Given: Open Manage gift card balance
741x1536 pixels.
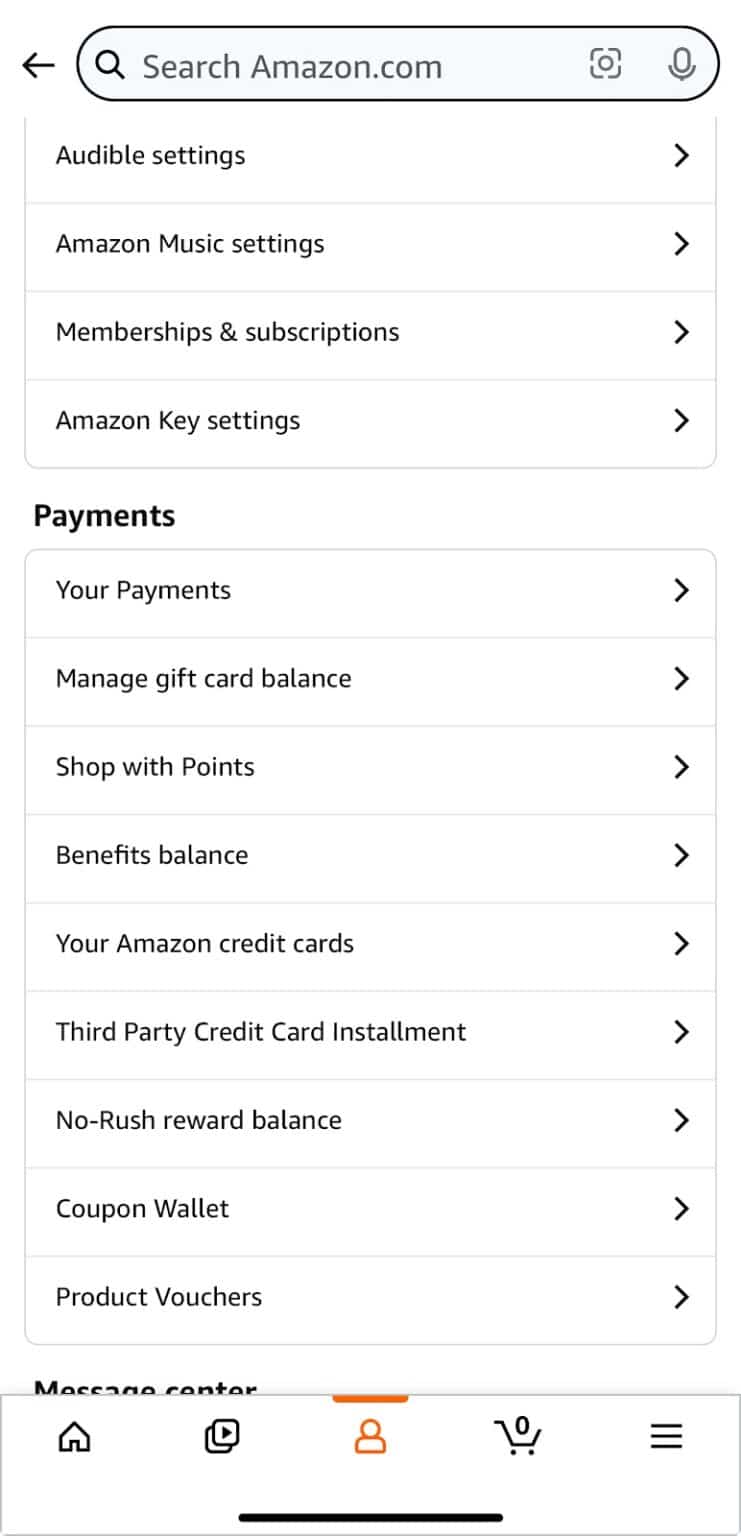Looking at the screenshot, I should [370, 678].
